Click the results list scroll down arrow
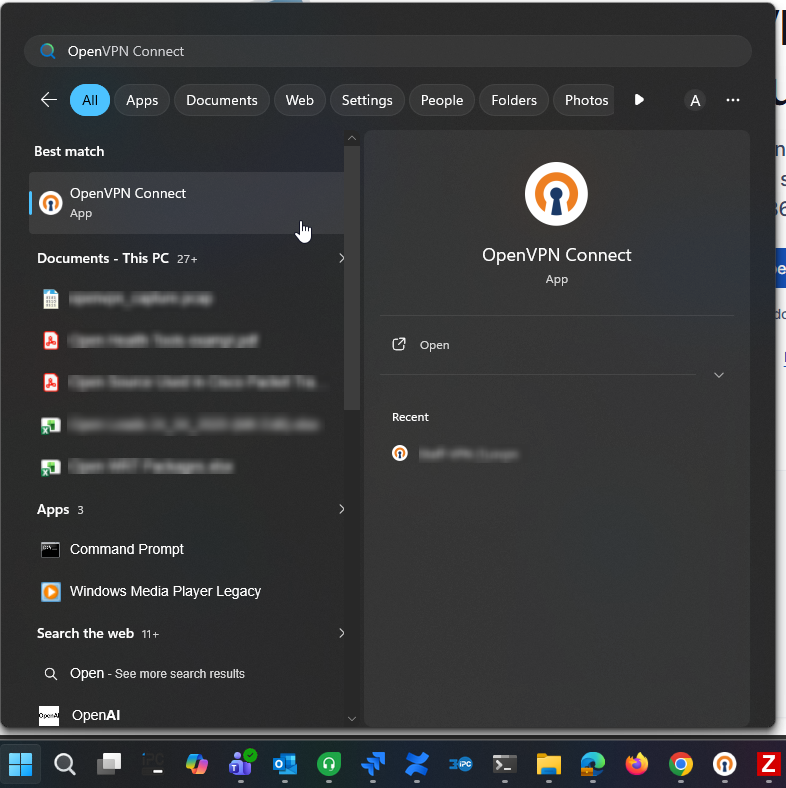The image size is (786, 788). coord(352,719)
